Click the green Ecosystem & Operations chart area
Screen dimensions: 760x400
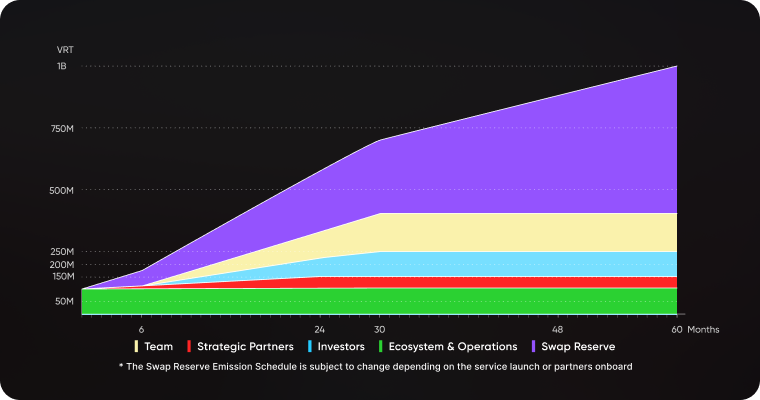pos(400,301)
